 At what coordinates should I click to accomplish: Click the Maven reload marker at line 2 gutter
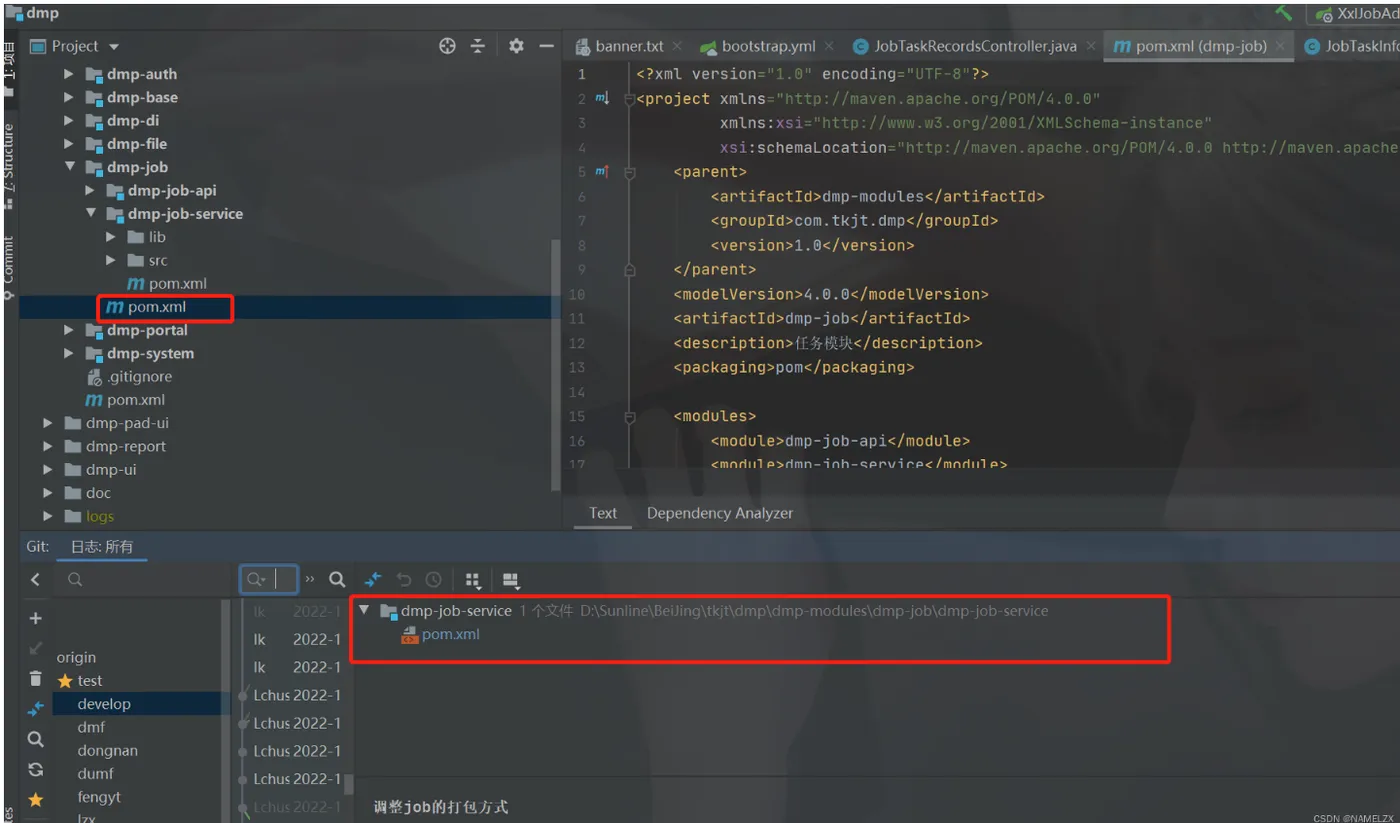pos(602,98)
